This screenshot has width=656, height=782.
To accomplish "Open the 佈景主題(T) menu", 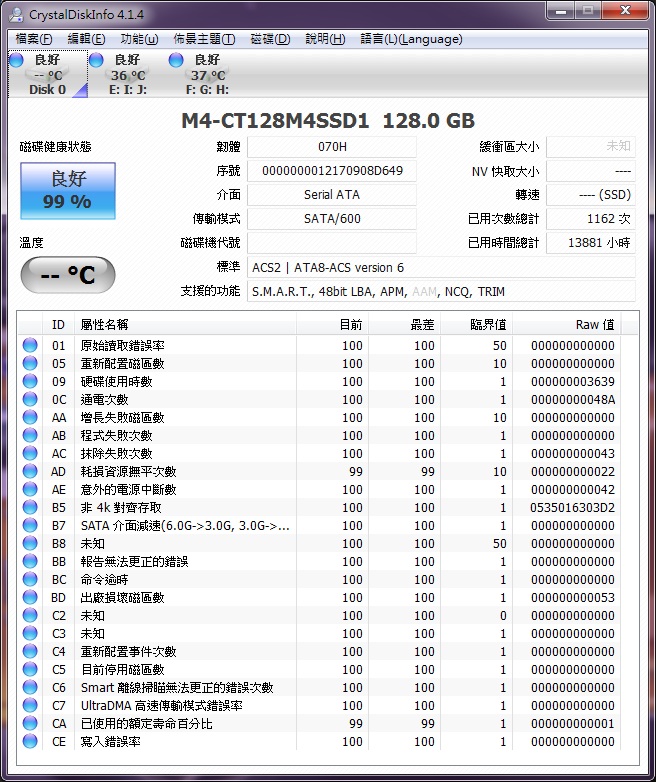I will coord(204,39).
